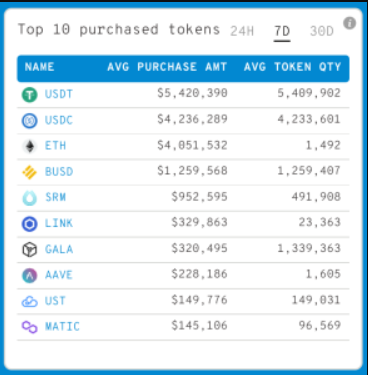Sort by AVG PURCHASE AMT column header
This screenshot has height=375, width=368.
point(167,67)
